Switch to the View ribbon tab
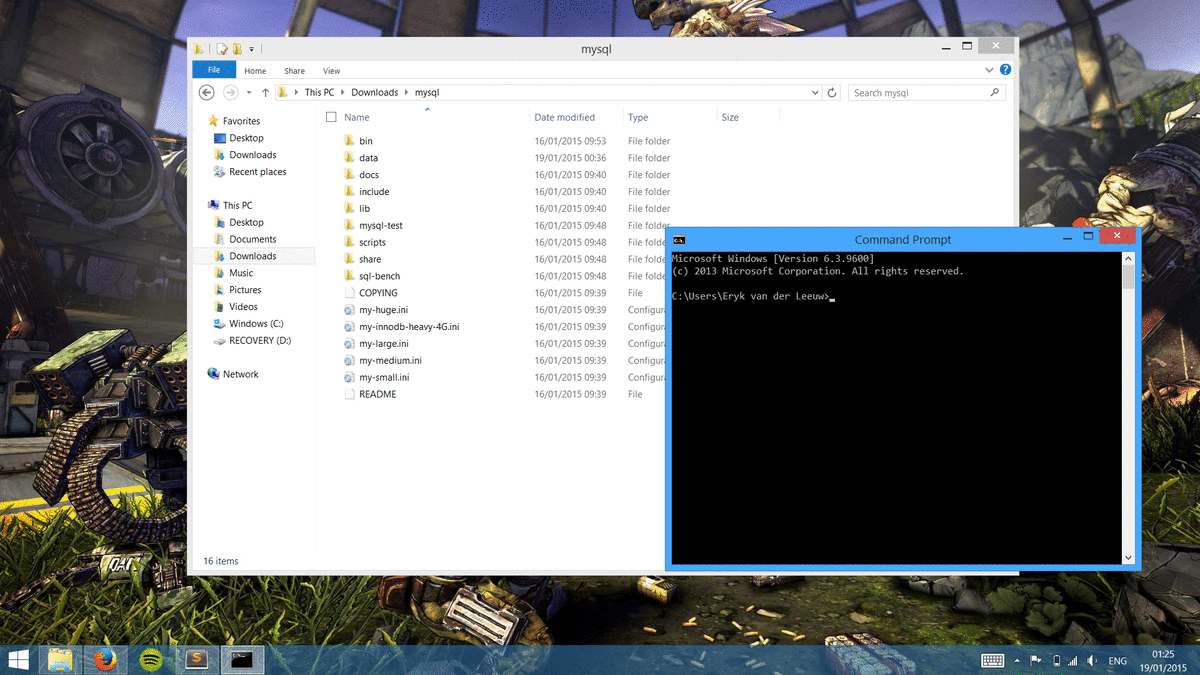This screenshot has height=675, width=1200. coord(331,71)
